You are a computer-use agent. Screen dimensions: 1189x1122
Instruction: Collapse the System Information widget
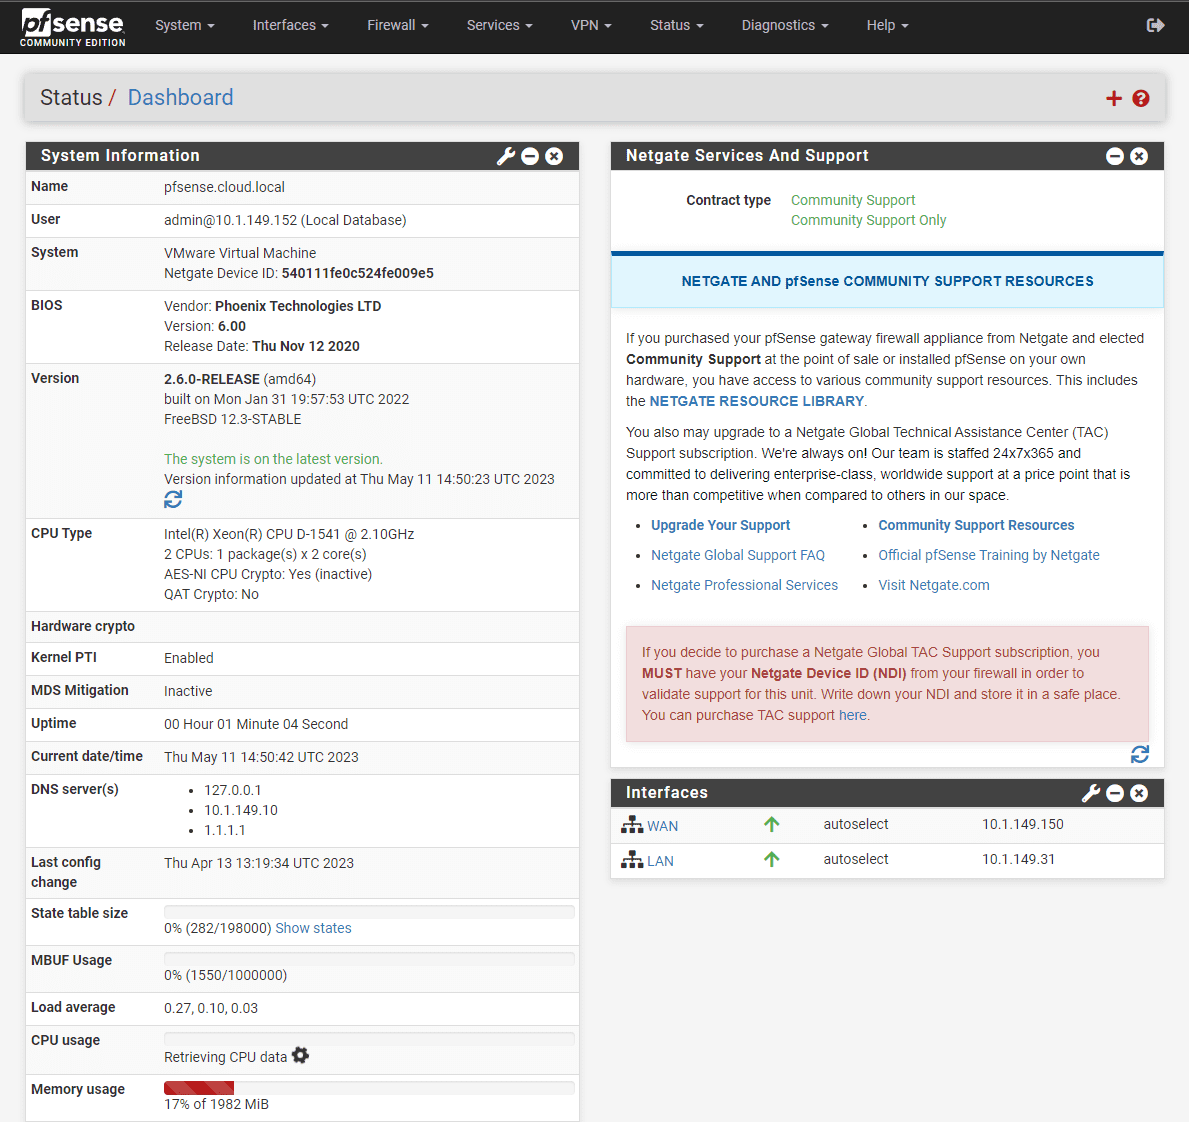pyautogui.click(x=530, y=156)
